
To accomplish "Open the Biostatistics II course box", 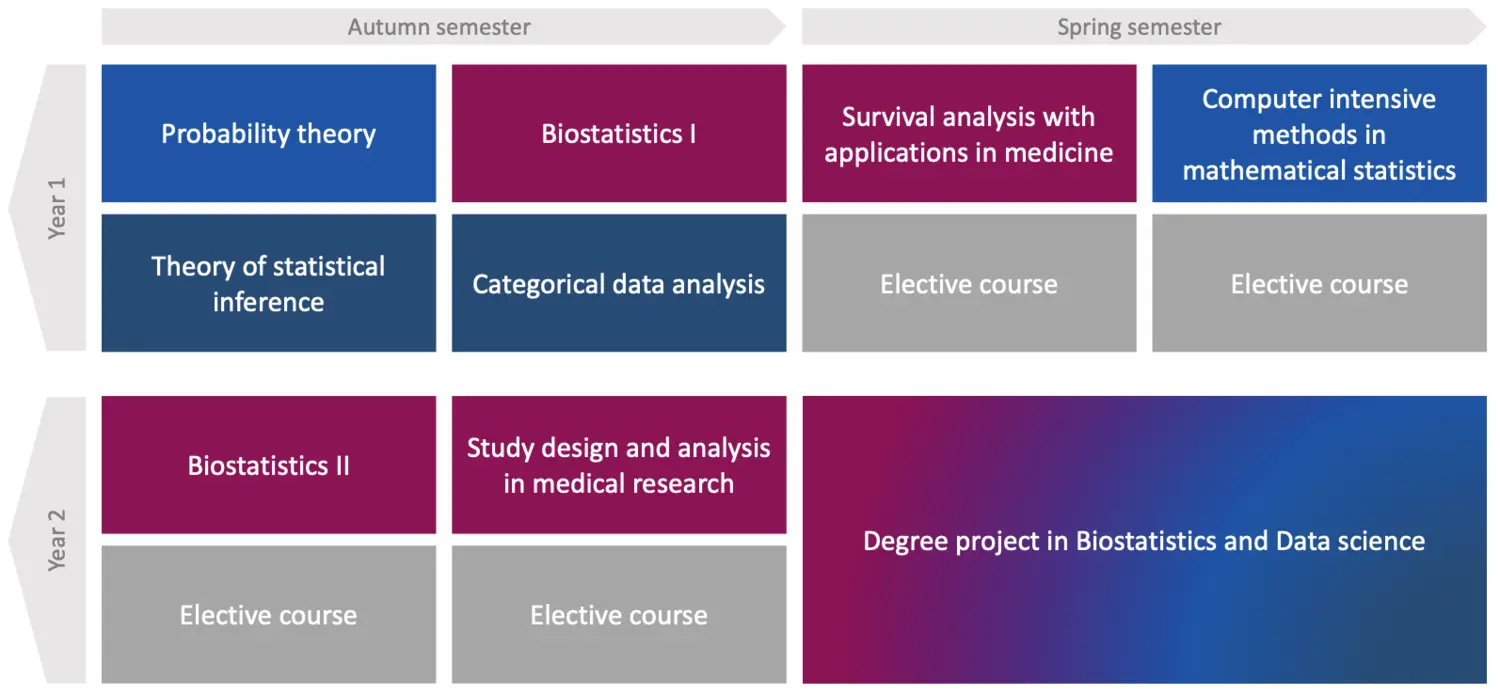I will point(269,465).
